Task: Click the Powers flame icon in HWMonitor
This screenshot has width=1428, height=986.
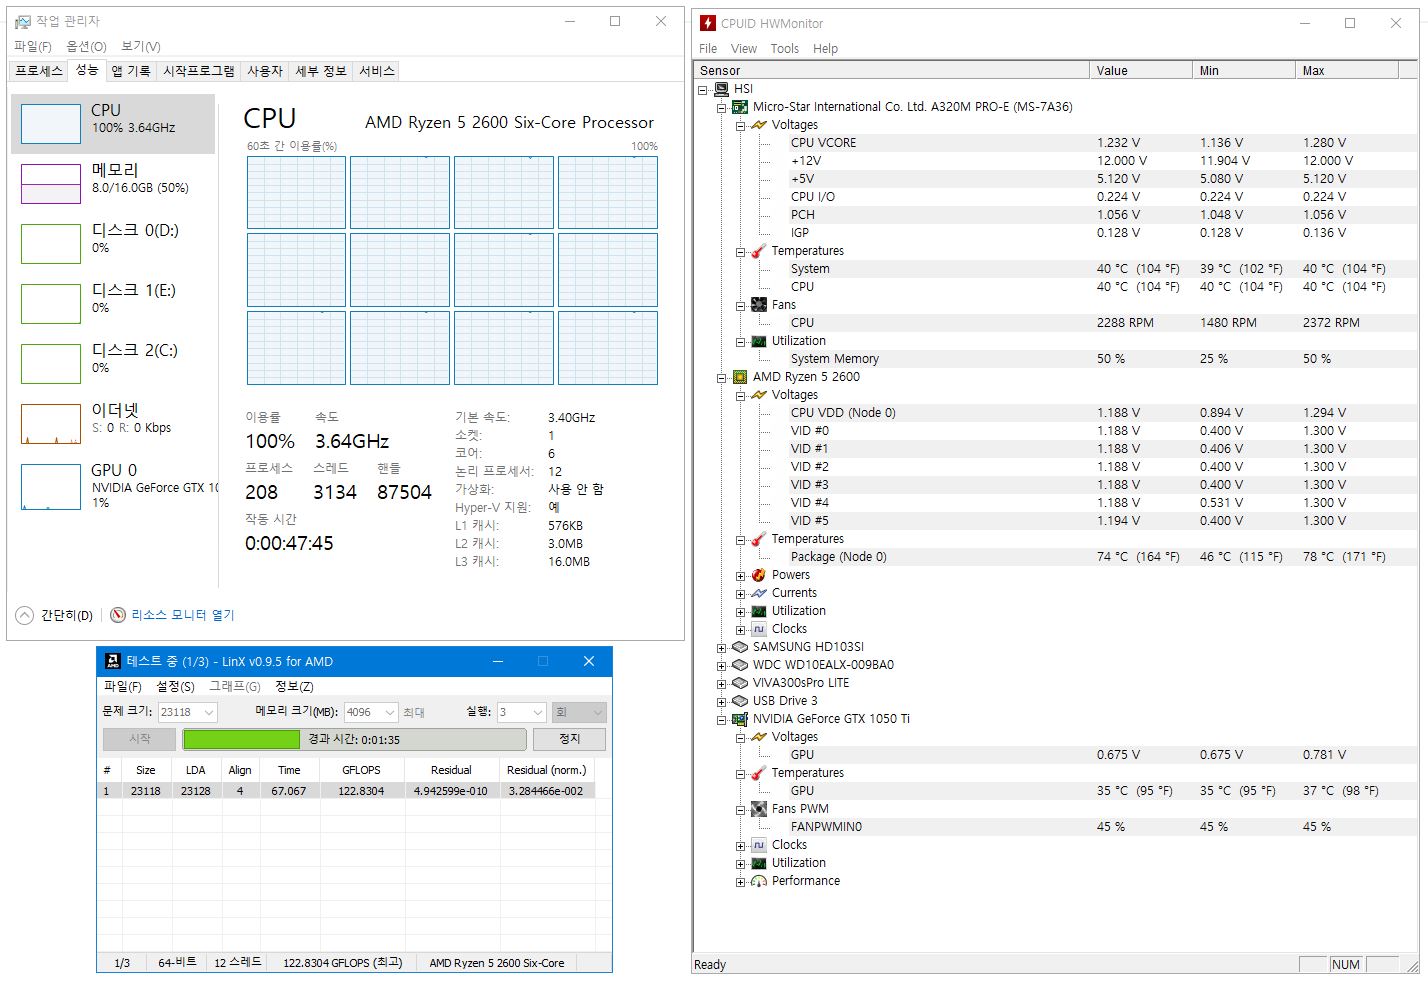Action: (759, 575)
